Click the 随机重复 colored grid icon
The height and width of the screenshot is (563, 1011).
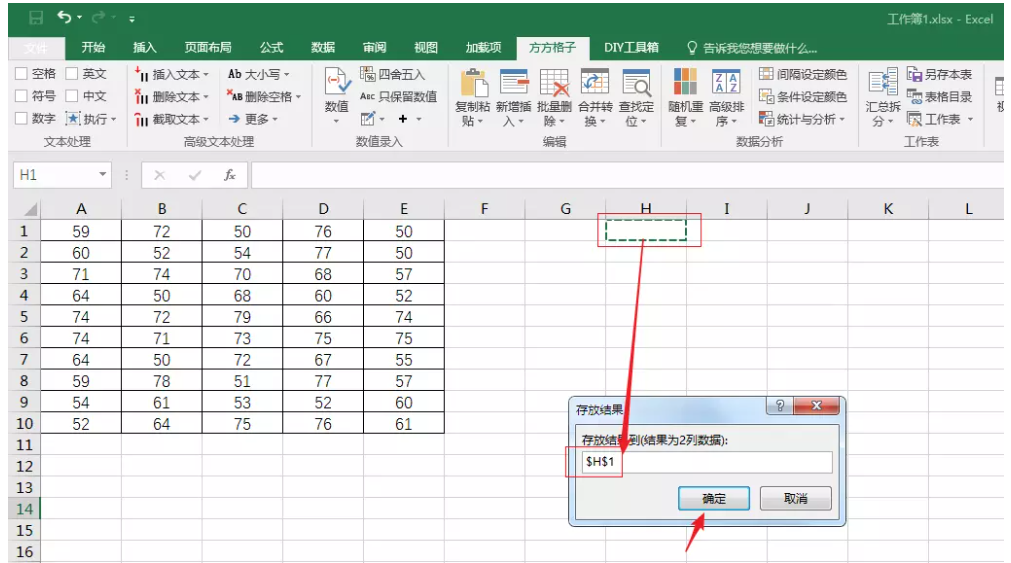point(685,84)
